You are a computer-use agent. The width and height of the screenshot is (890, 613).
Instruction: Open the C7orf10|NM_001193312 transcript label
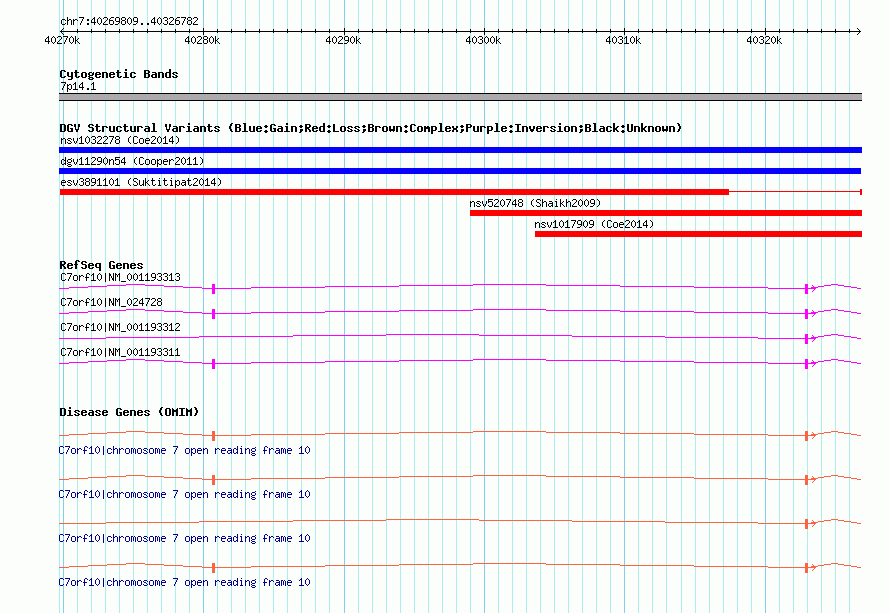120,328
